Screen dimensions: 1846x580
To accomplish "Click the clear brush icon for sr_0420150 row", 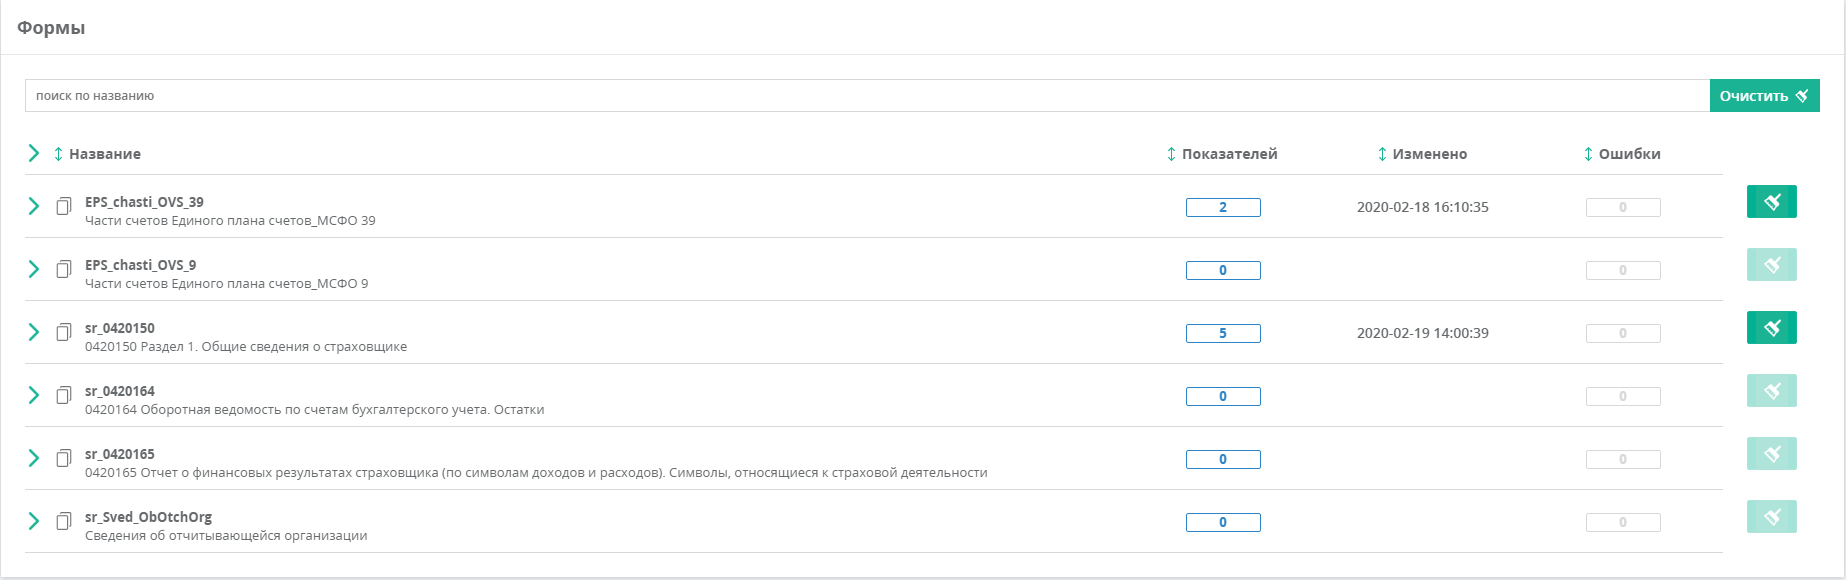I will point(1771,327).
